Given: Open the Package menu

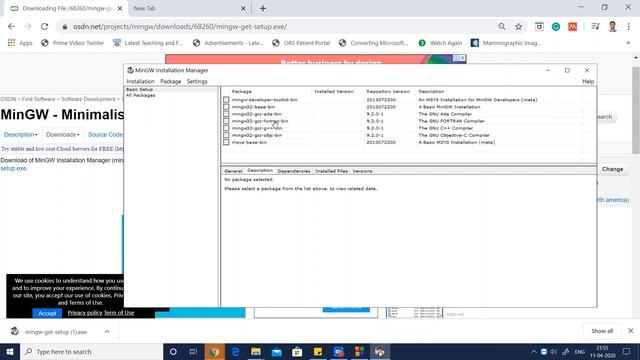Looking at the screenshot, I should [x=171, y=82].
